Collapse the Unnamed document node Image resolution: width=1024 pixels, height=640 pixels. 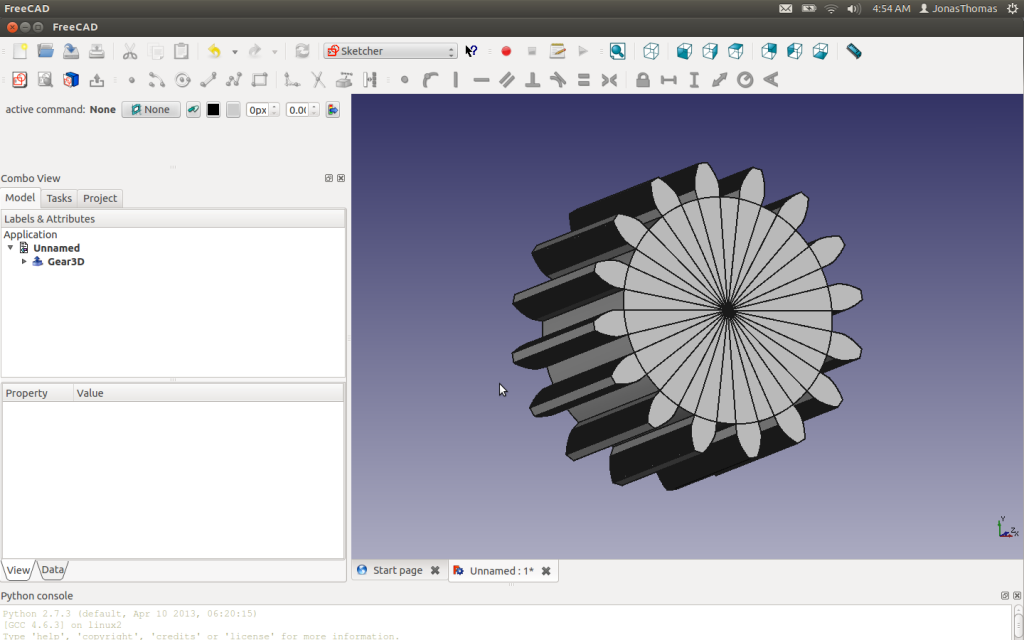[10, 247]
